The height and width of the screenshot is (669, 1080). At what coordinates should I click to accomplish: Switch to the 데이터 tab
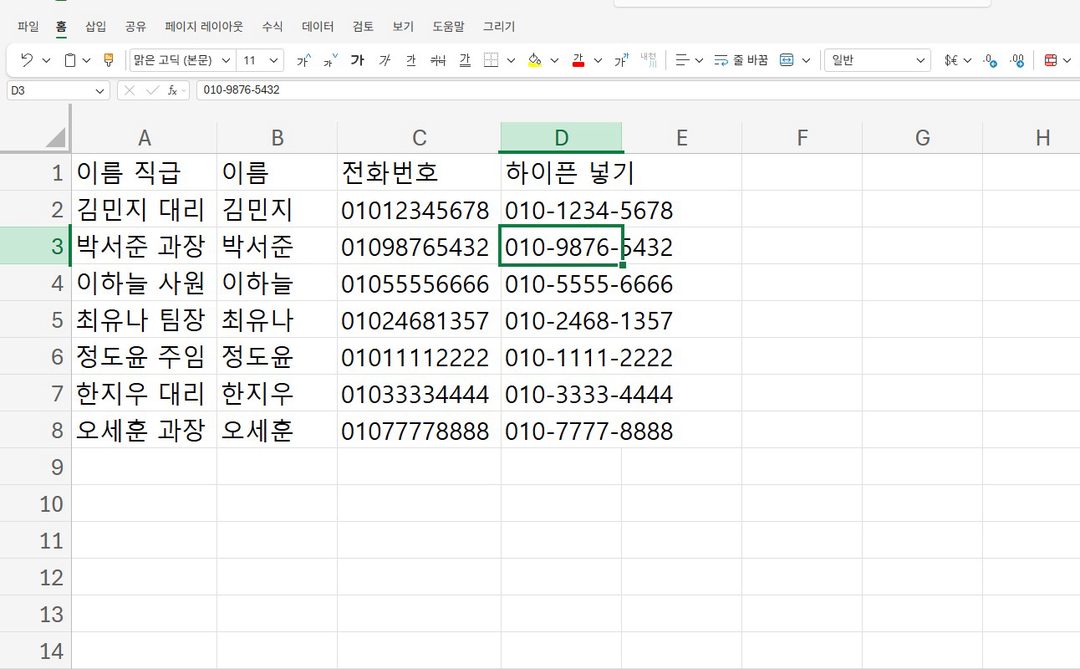318,26
